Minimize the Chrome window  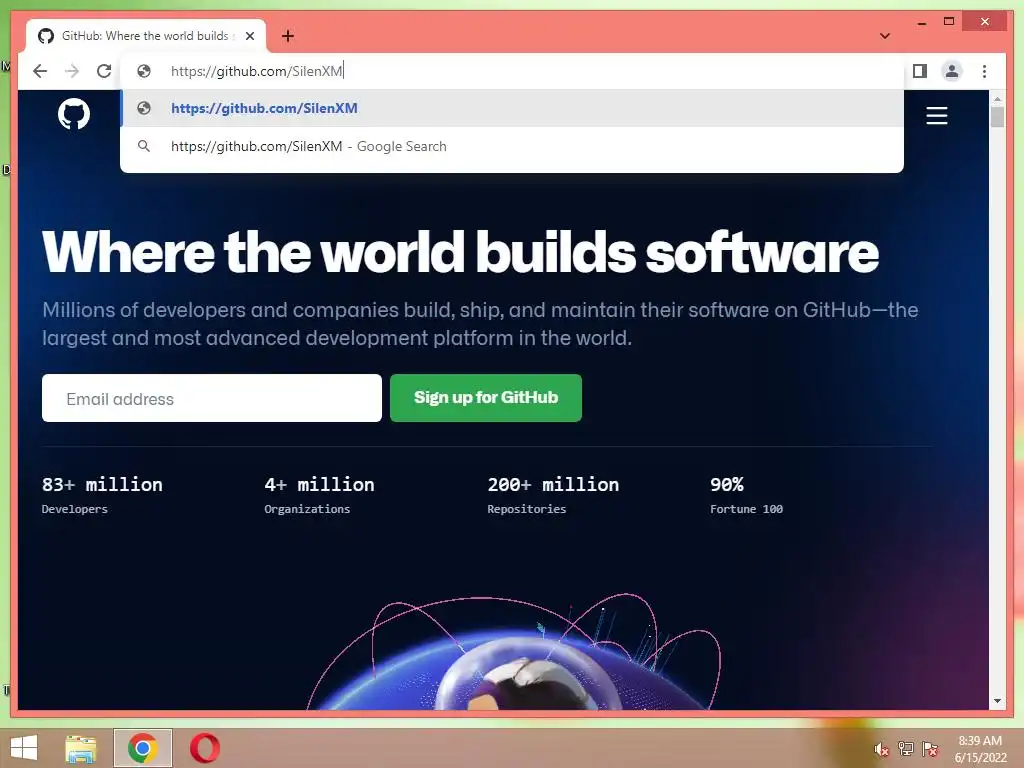921,22
